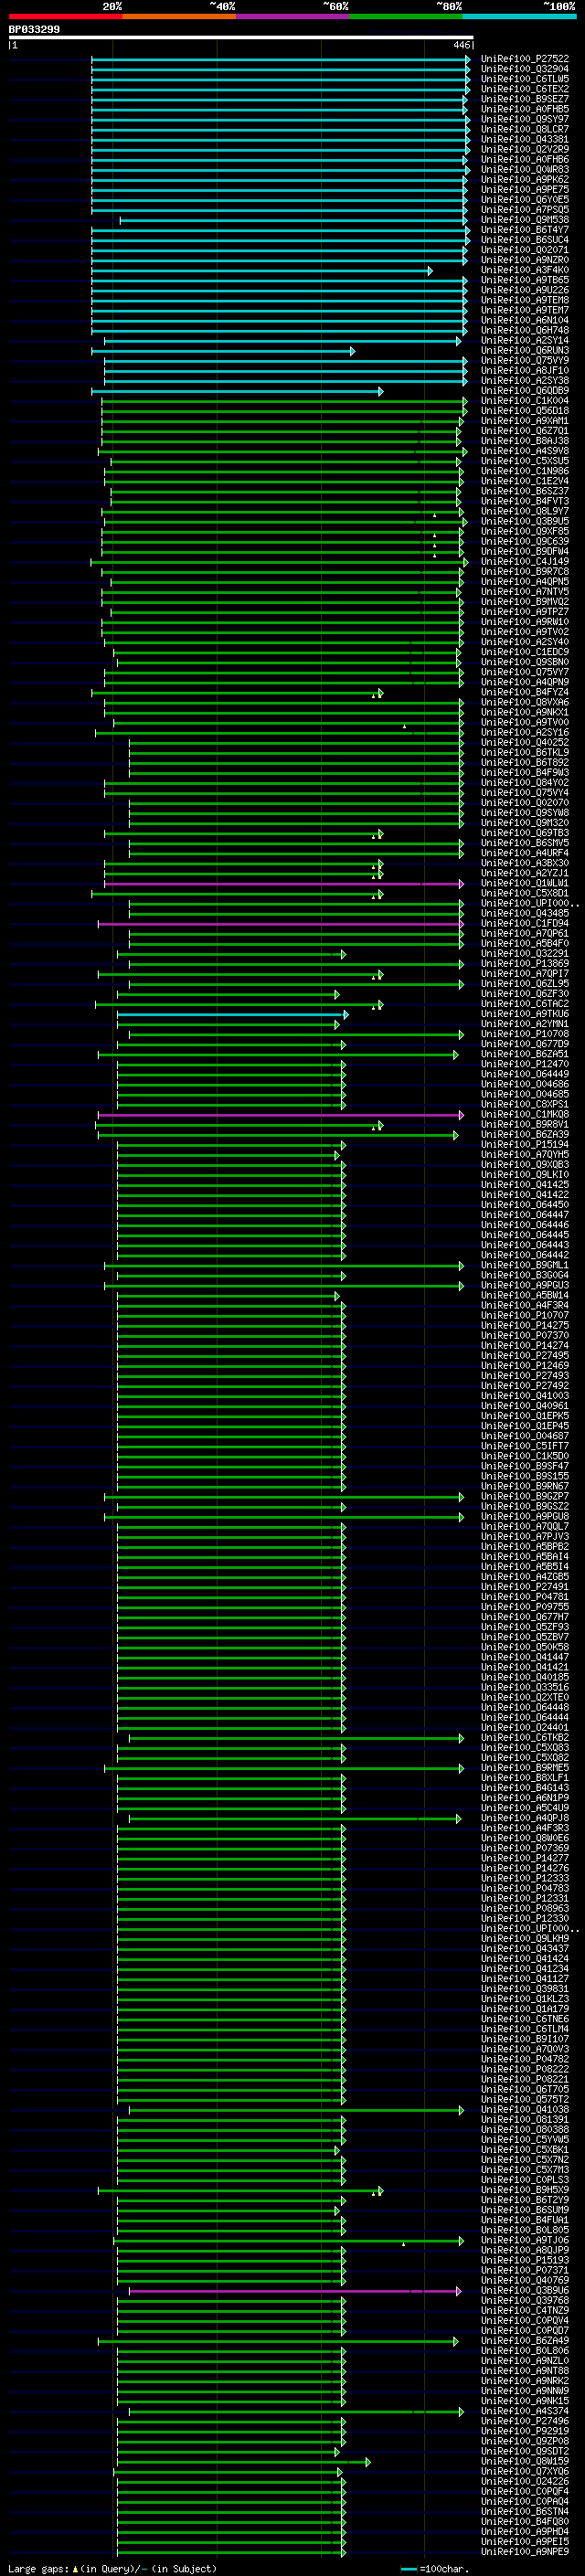Image resolution: width=585 pixels, height=2576 pixels.
Task: Select hit UniRef100_A7NTV5
Action: [525, 592]
